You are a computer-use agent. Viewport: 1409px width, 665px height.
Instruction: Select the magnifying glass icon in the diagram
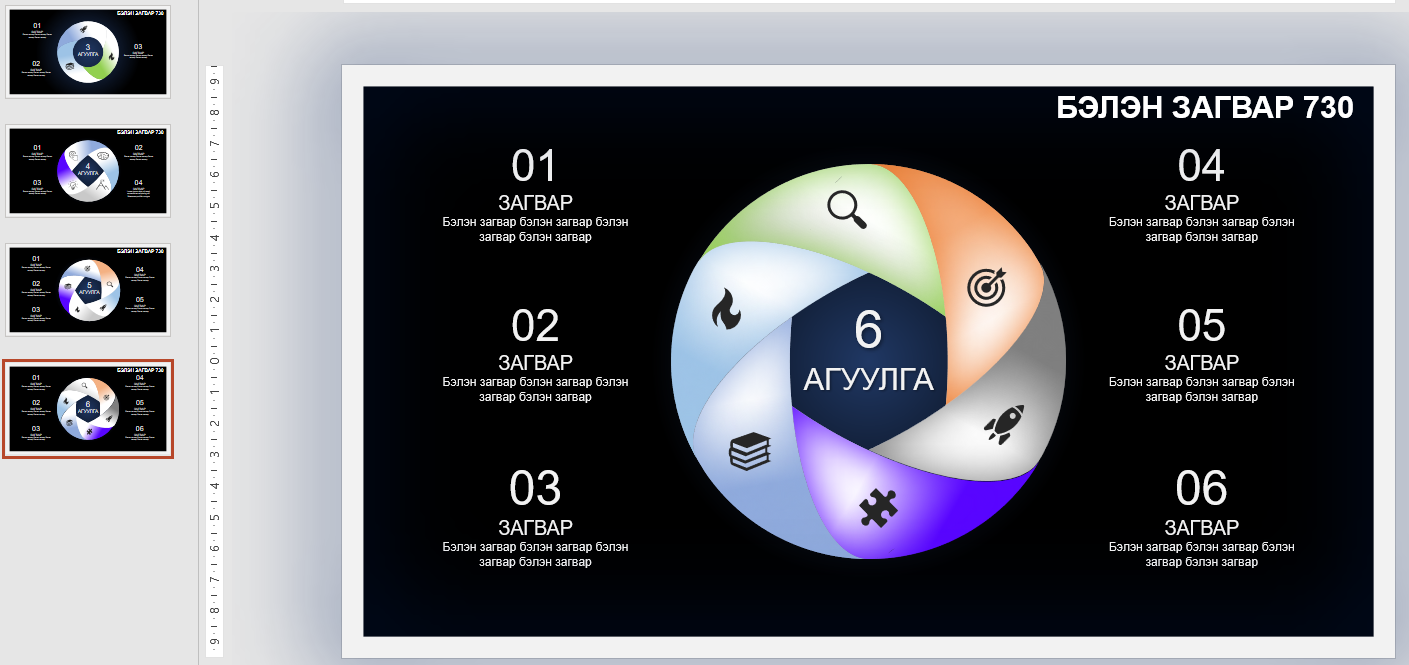coord(846,210)
